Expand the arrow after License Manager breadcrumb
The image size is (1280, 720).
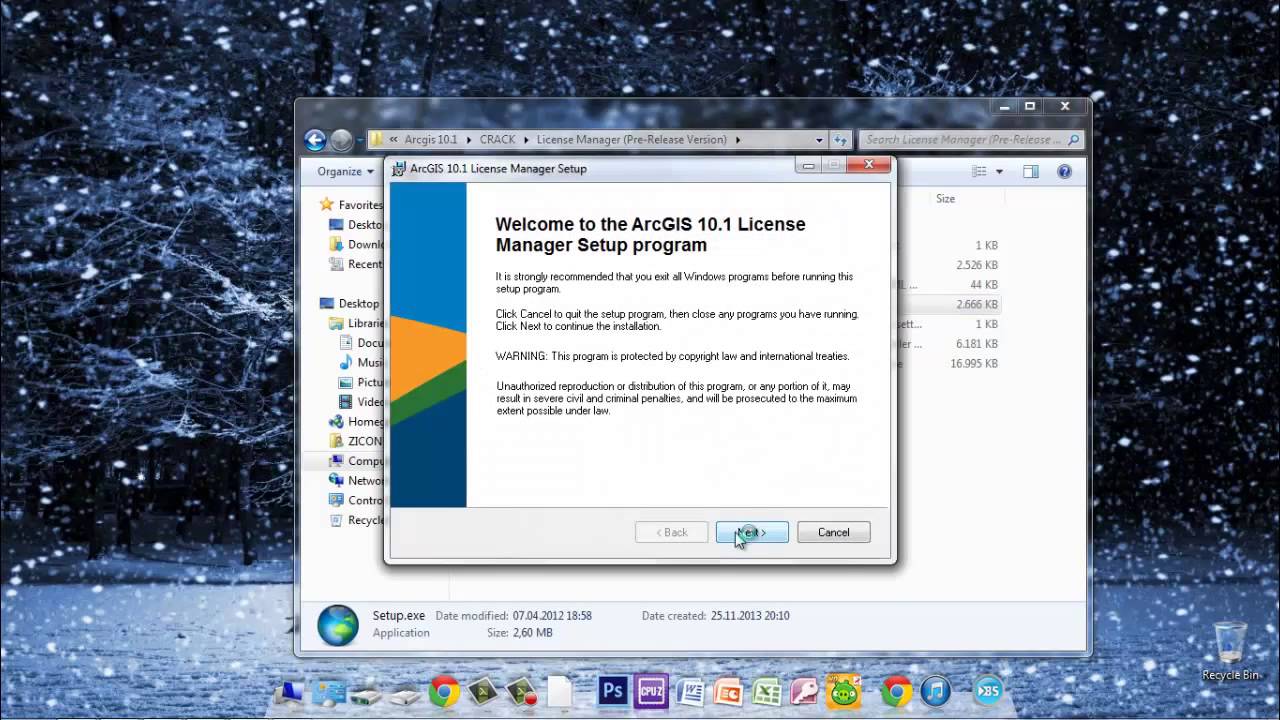(738, 140)
